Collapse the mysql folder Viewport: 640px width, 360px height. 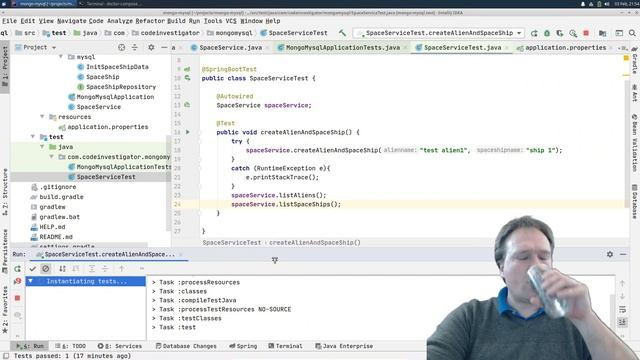click(61, 57)
